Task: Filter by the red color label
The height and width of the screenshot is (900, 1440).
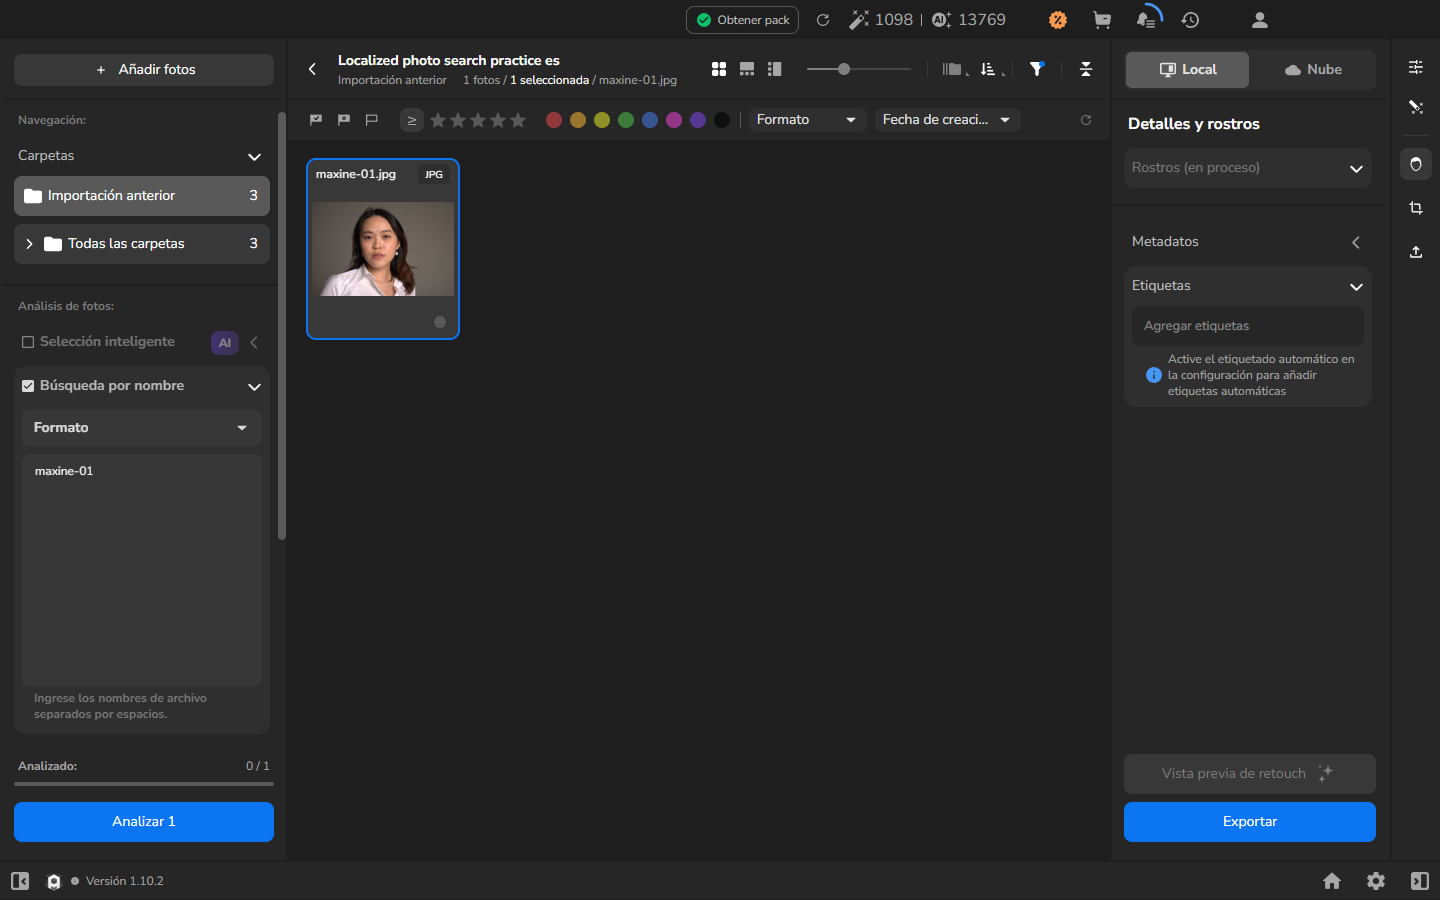Action: pyautogui.click(x=554, y=120)
